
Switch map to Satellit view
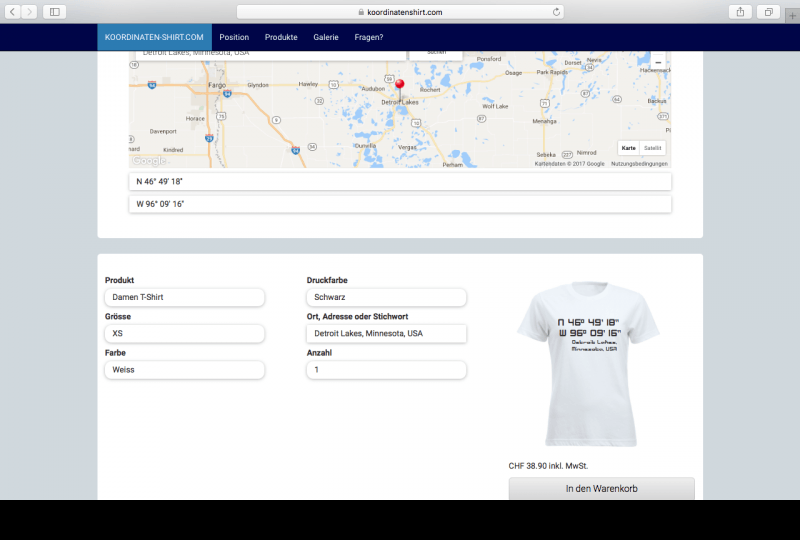[x=652, y=147]
